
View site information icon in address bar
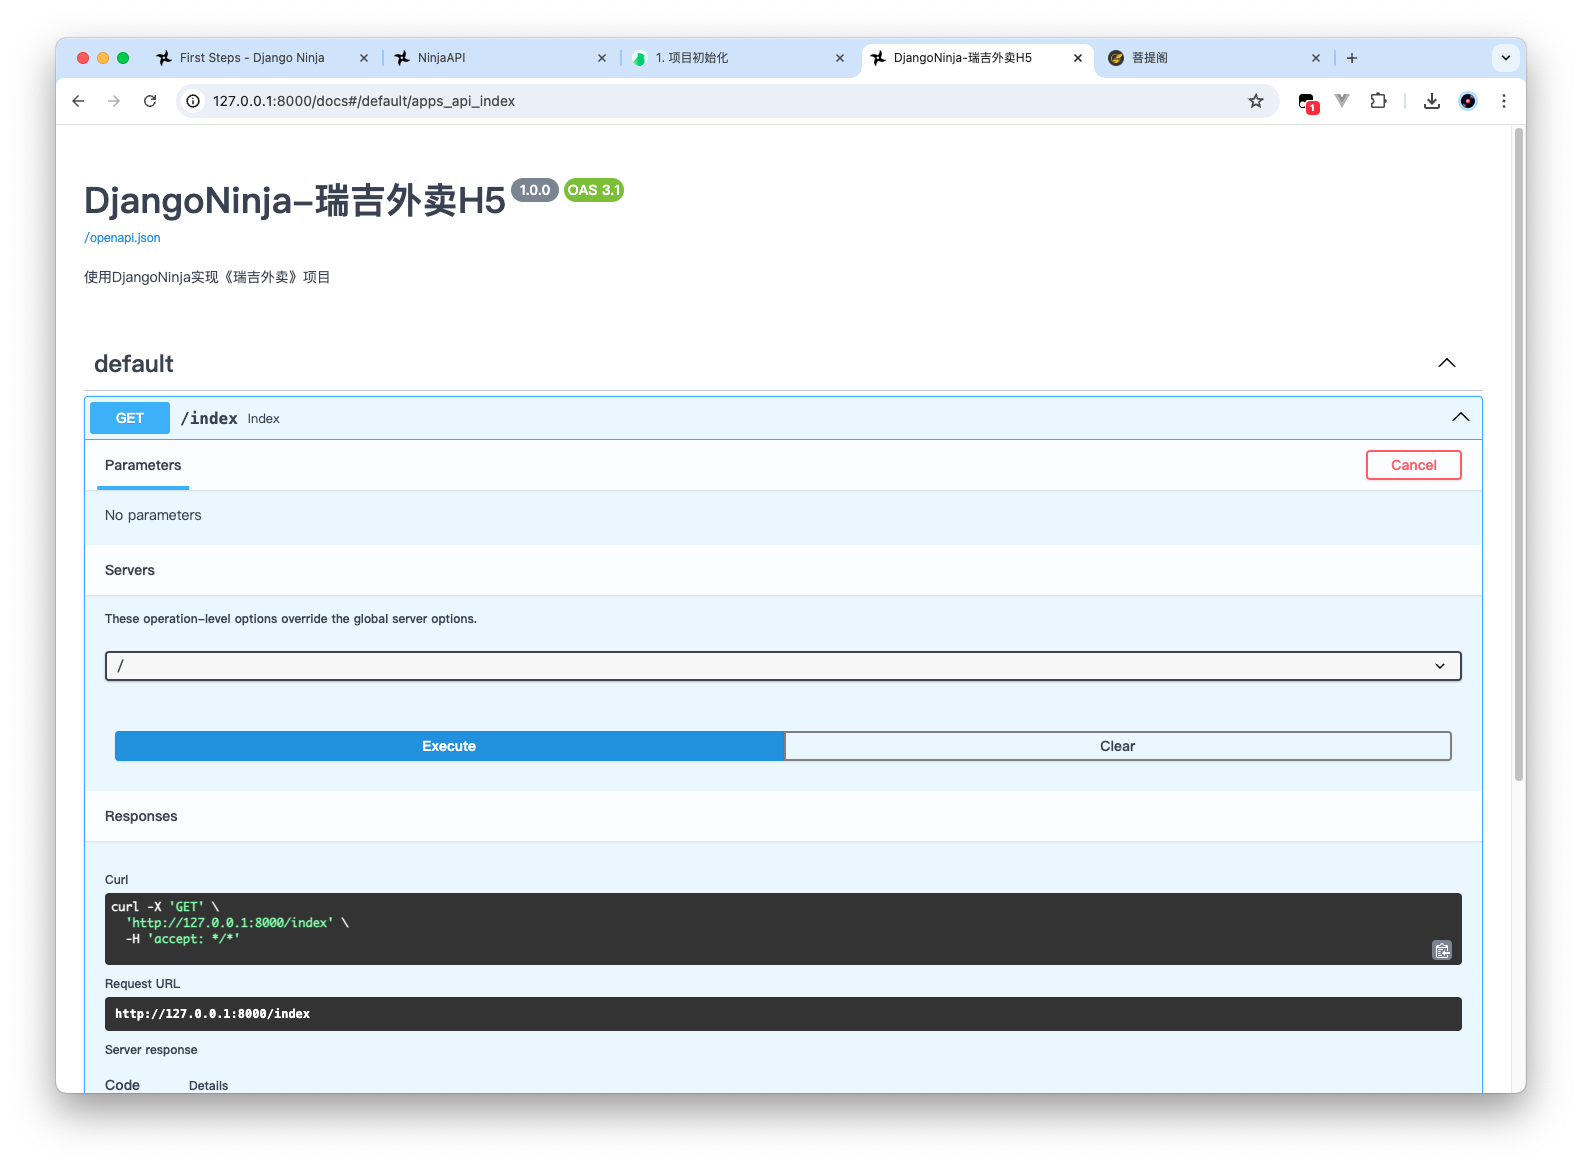coord(193,101)
